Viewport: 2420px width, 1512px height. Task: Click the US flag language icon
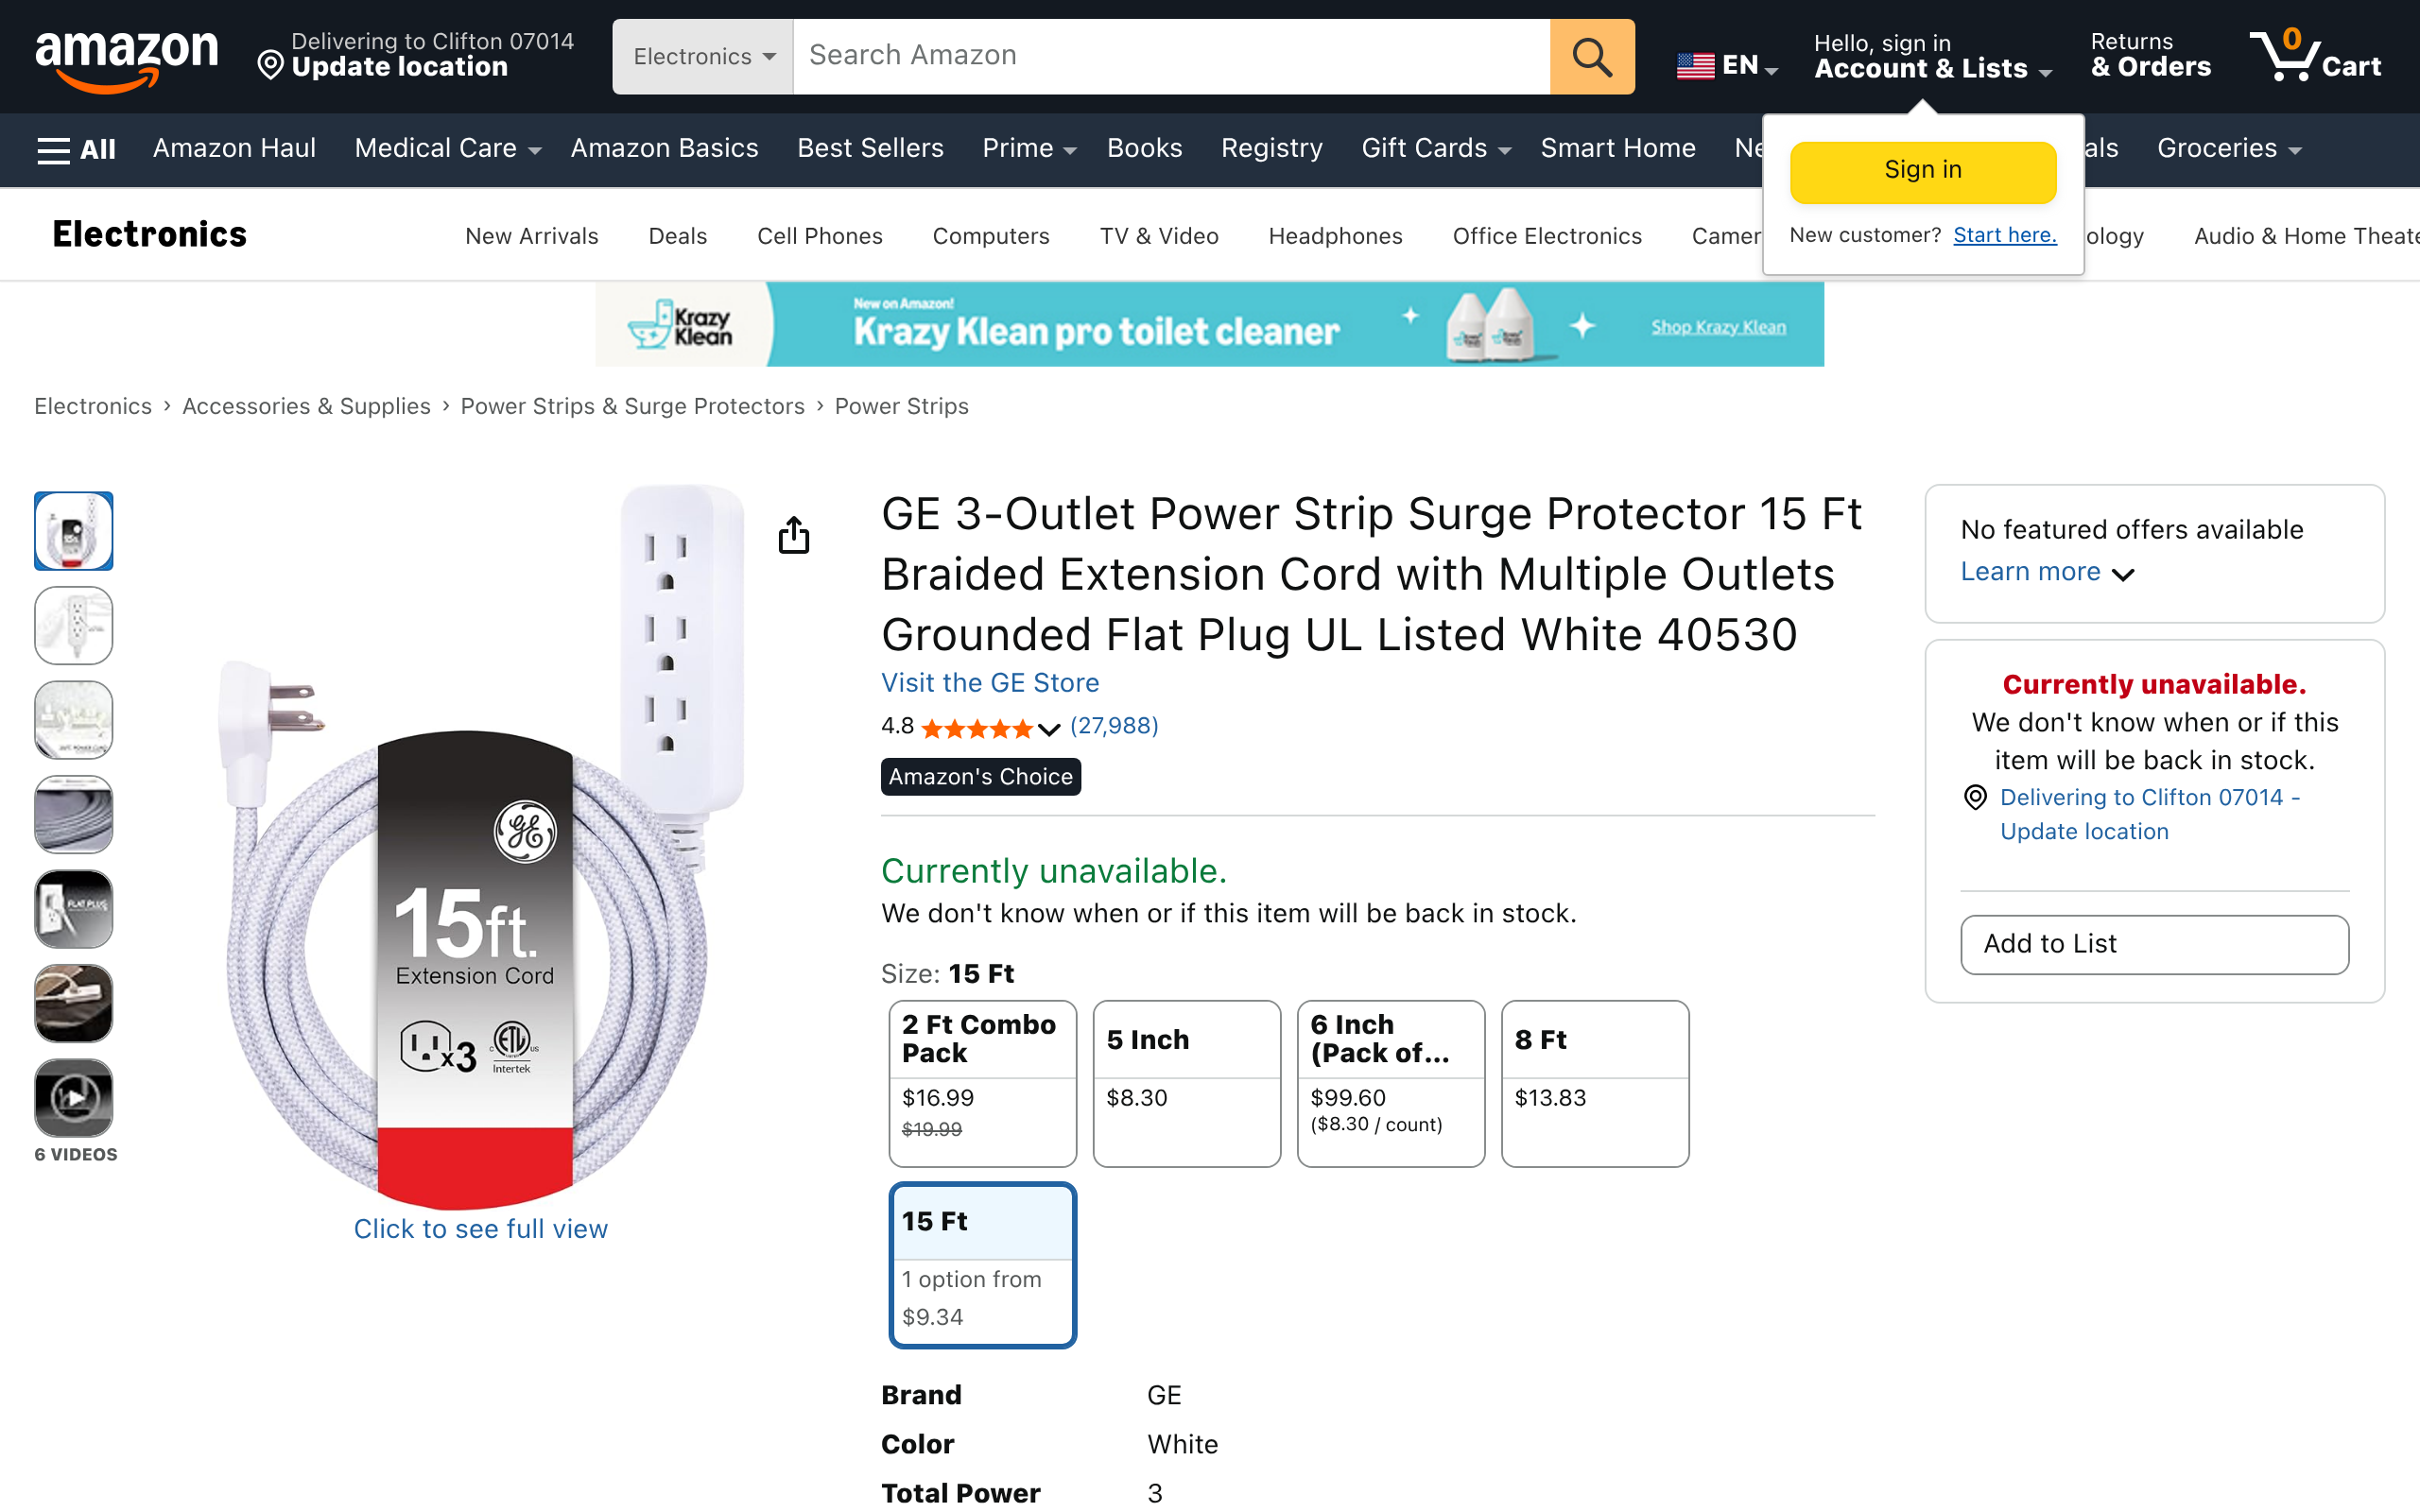coord(1695,66)
